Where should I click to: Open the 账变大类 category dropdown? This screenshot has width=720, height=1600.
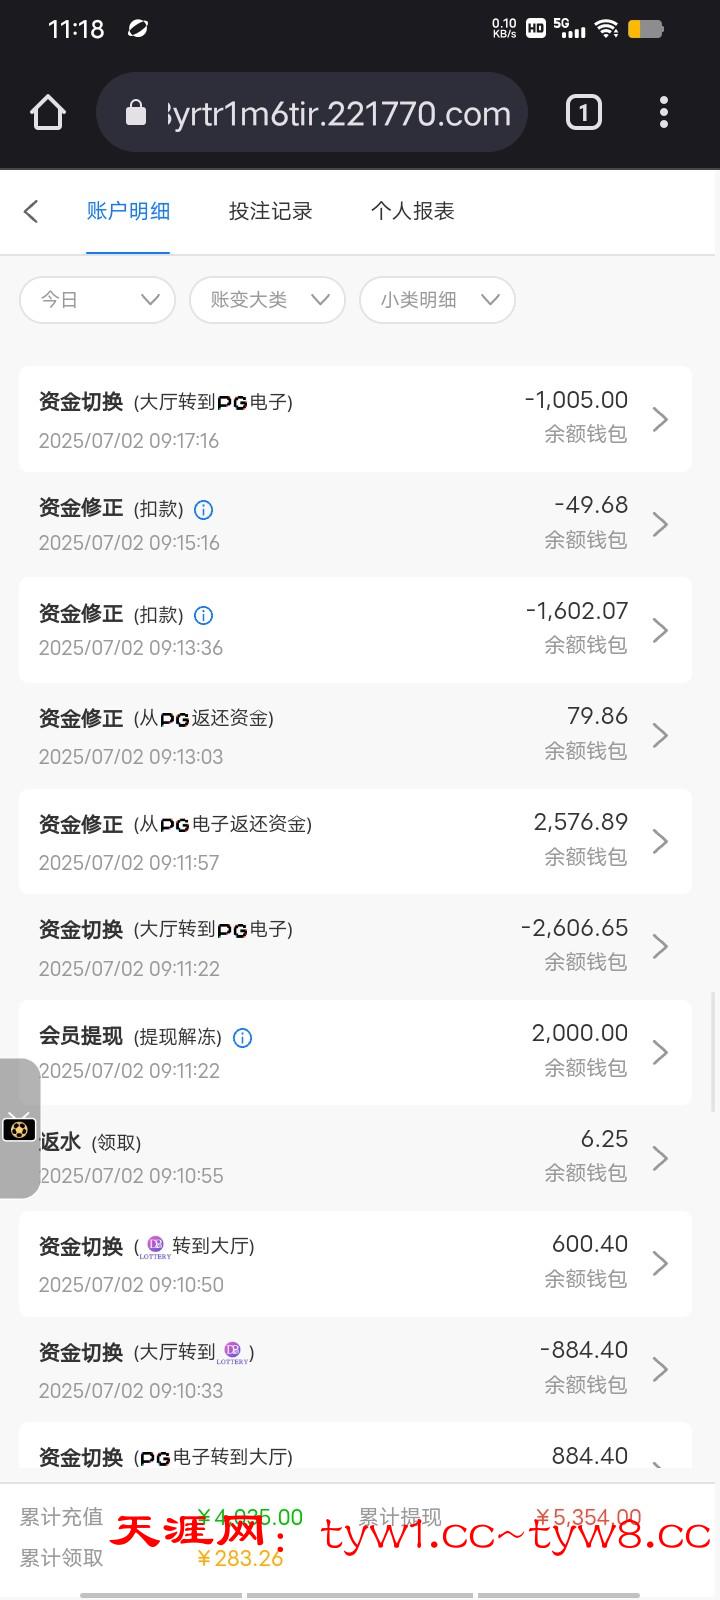267,300
